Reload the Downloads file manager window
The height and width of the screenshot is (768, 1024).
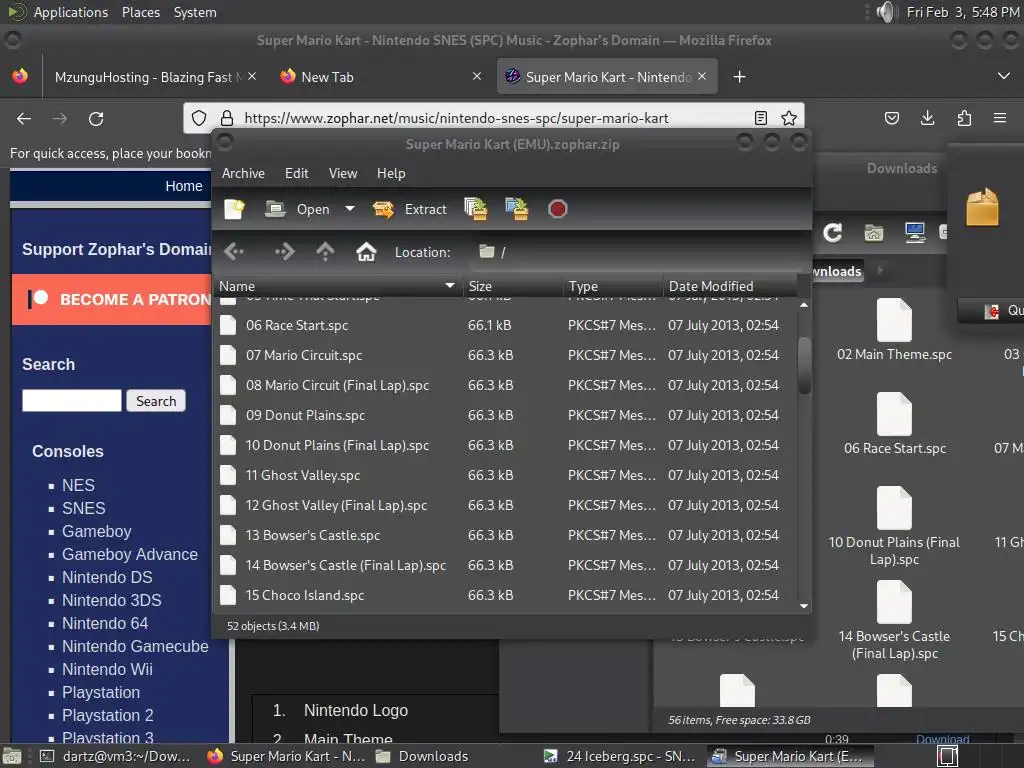click(x=833, y=232)
